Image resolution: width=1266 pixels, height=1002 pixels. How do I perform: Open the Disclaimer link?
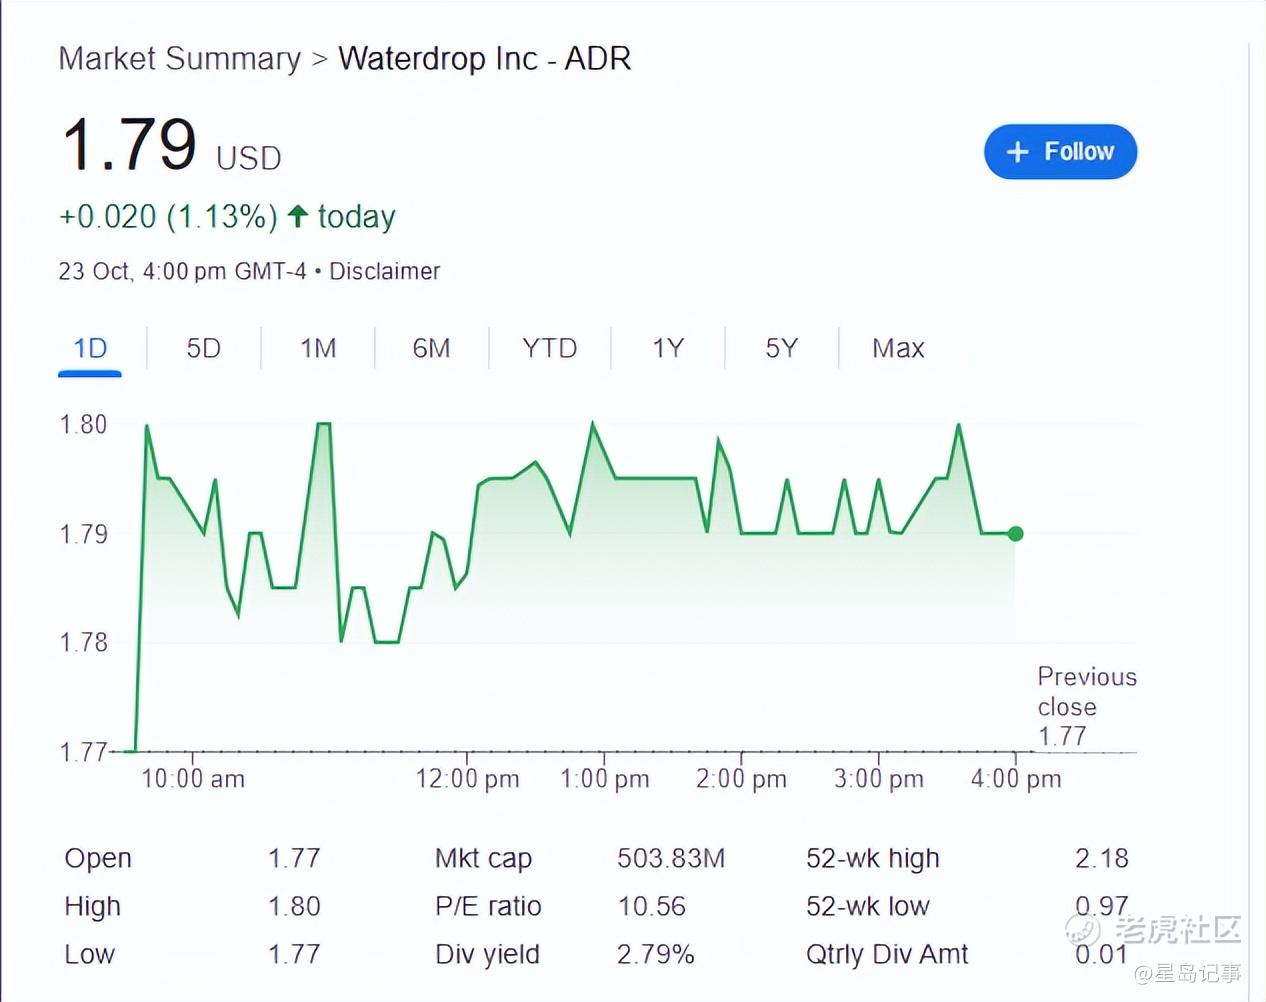coord(384,271)
